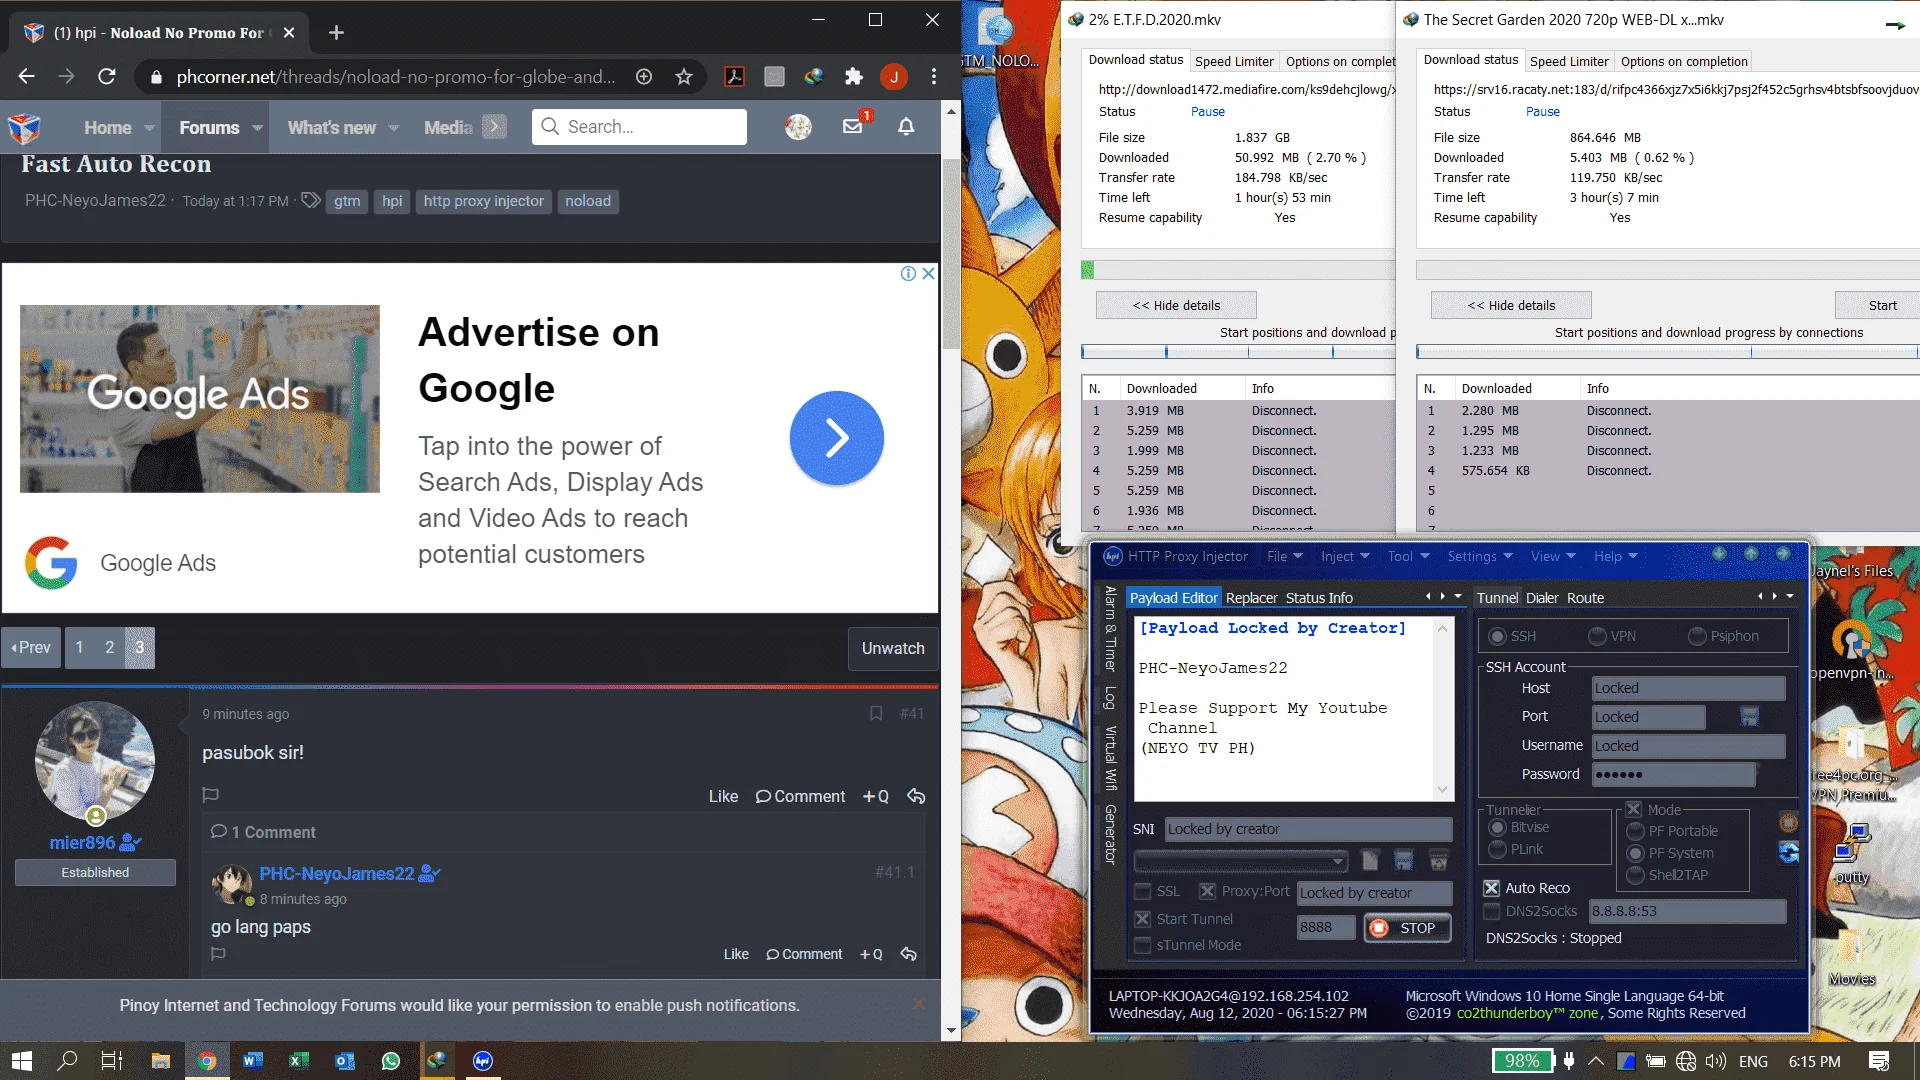Image resolution: width=1920 pixels, height=1080 pixels.
Task: Switch to the Replacer tab
Action: tap(1251, 598)
